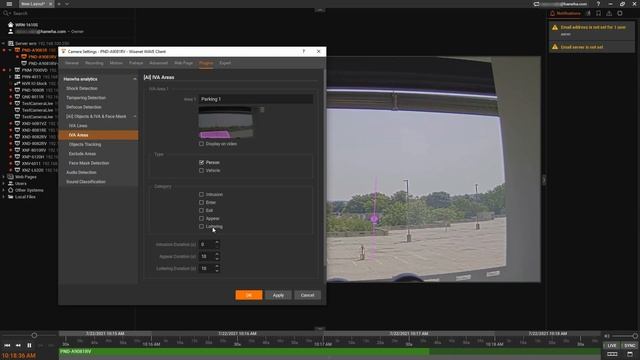Pause playback with the pause button

click(x=29, y=345)
